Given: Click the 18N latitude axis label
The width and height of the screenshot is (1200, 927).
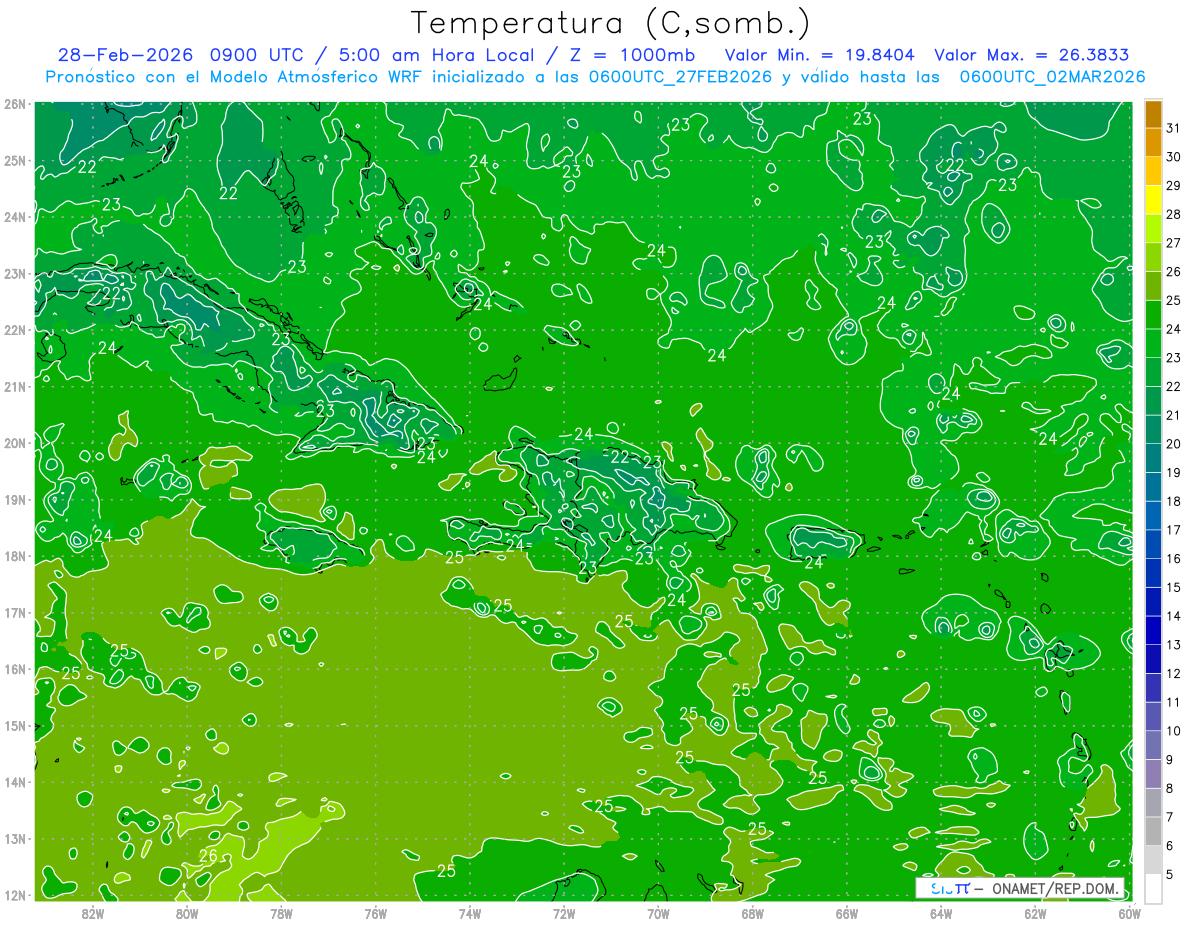Looking at the screenshot, I should click(x=15, y=556).
